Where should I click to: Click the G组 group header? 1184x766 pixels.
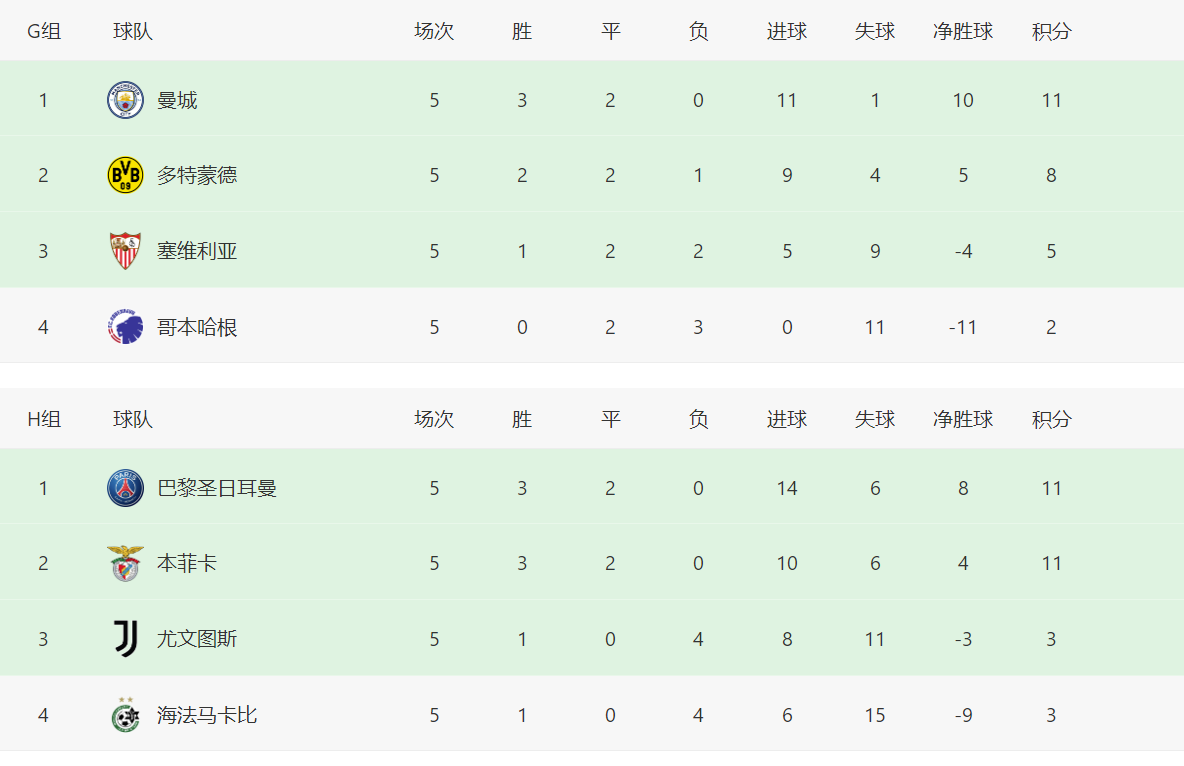pos(44,31)
